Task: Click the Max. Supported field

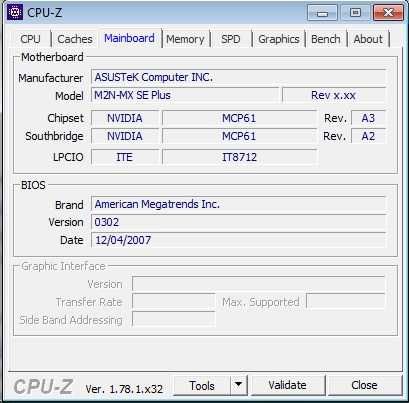Action: coord(346,302)
